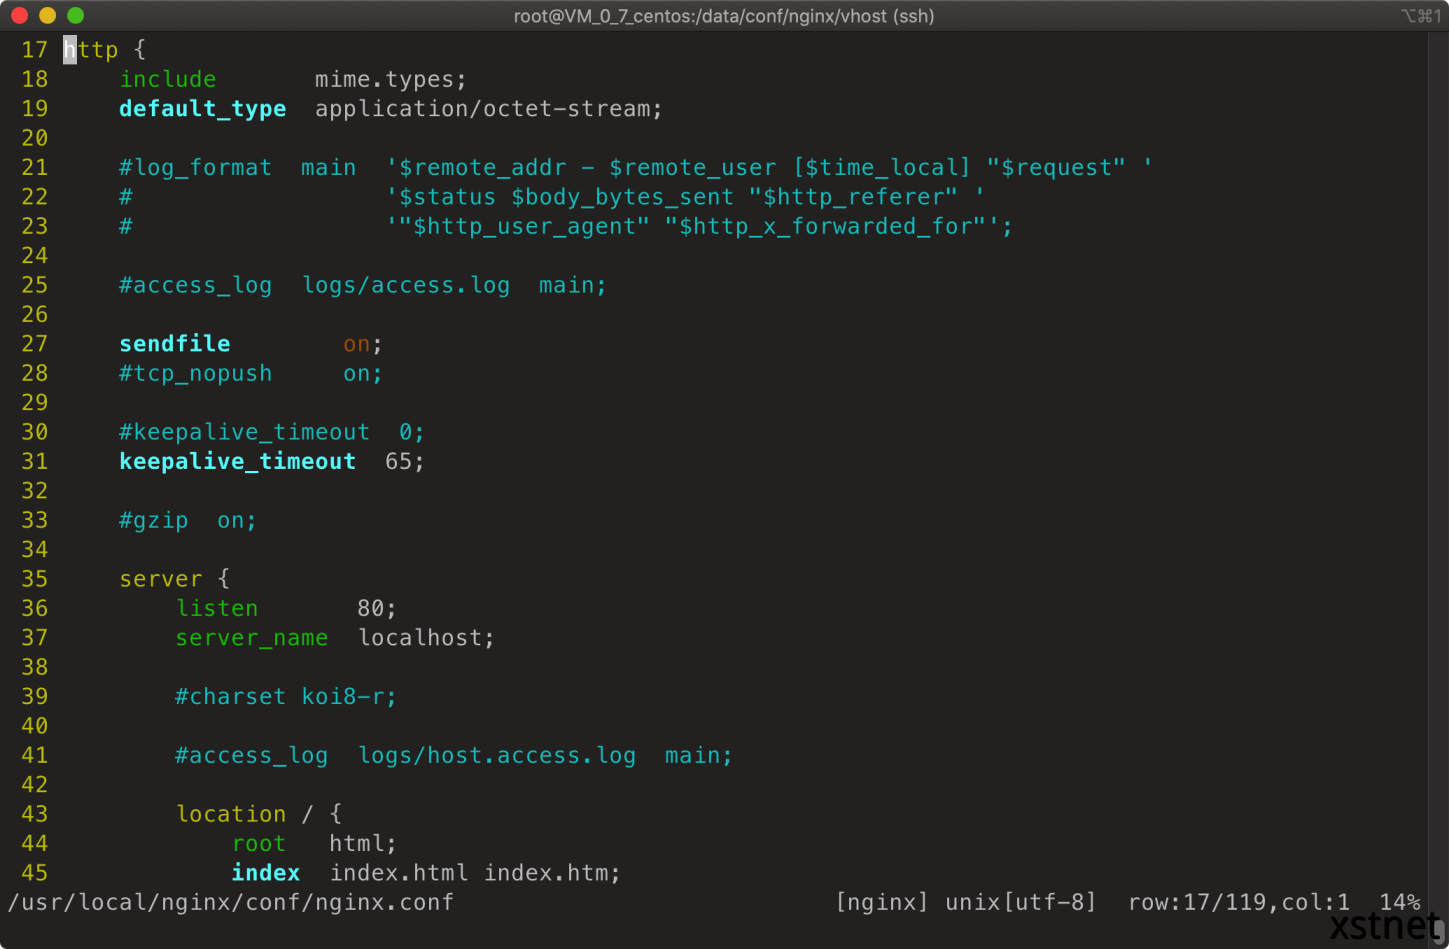This screenshot has height=949, width=1449.
Task: Click the red close window button
Action: 19,16
